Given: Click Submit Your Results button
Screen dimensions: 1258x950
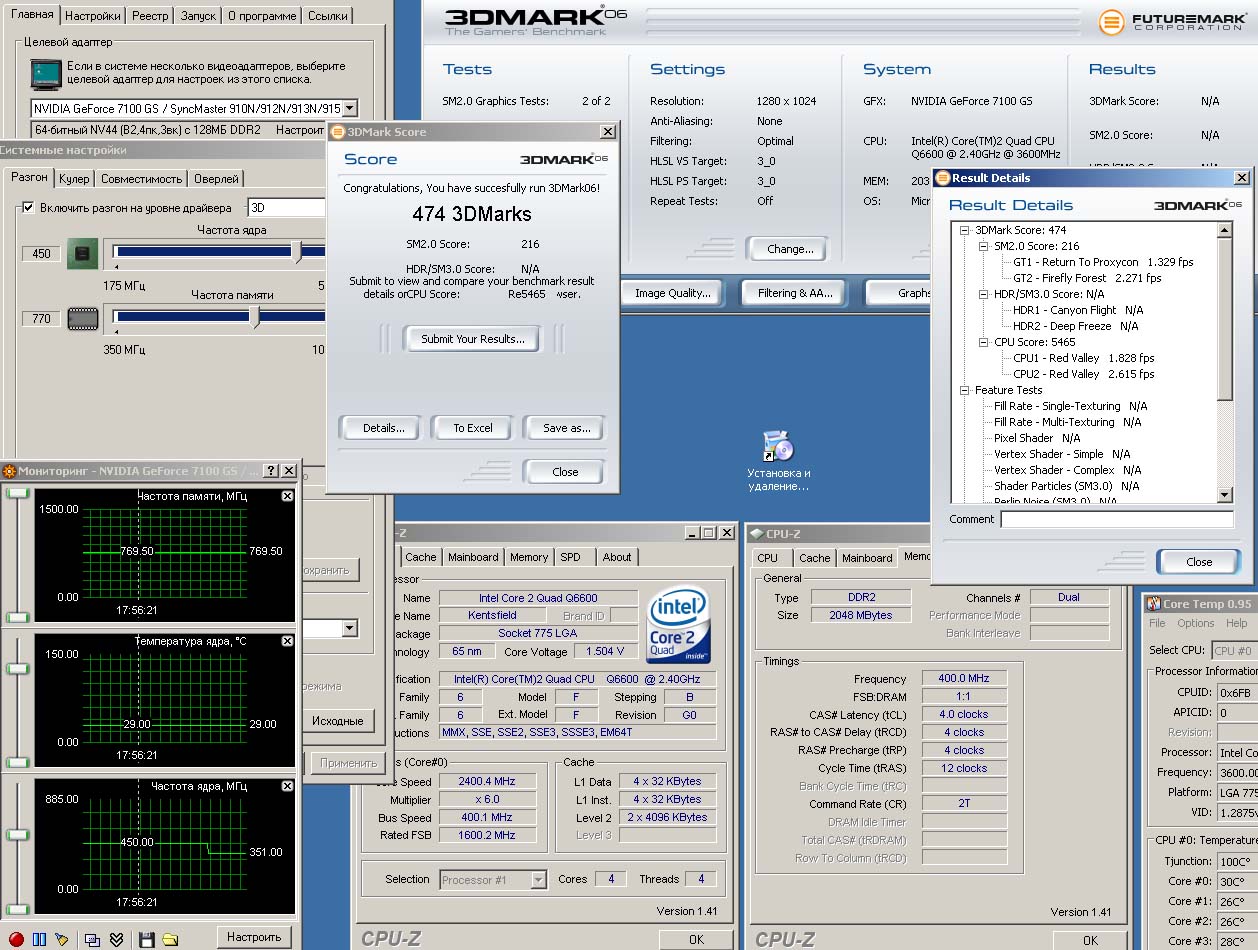Looking at the screenshot, I should (472, 339).
